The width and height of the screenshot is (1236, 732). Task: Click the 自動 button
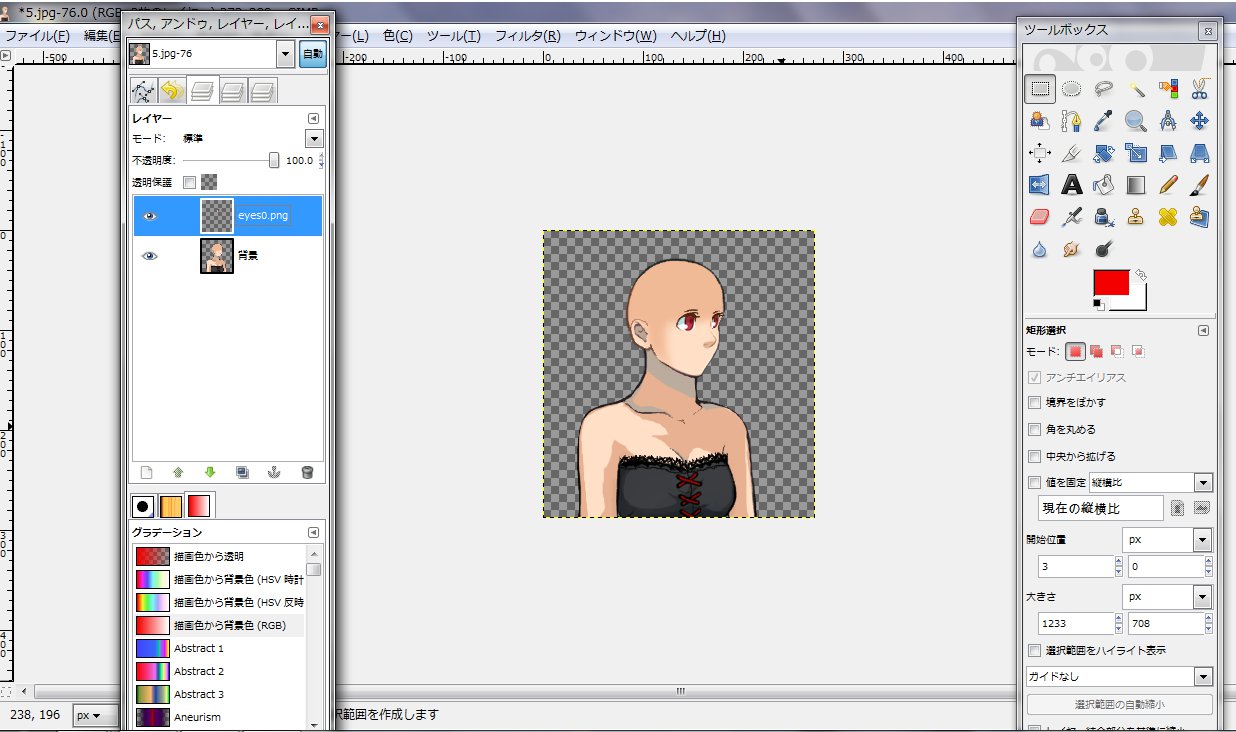[x=313, y=54]
